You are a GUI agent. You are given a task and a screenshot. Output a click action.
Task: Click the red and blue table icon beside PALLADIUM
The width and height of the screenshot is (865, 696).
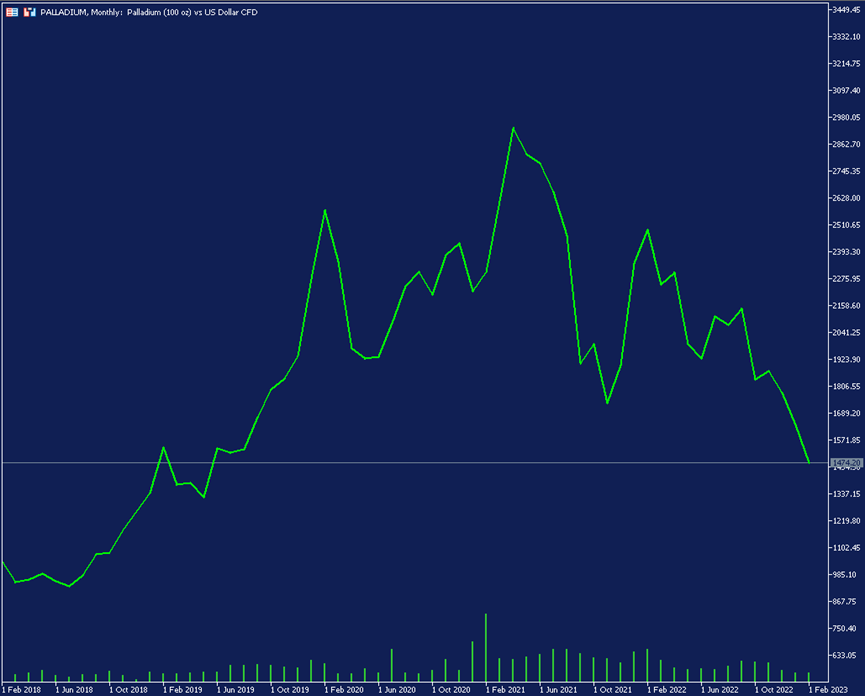click(x=12, y=12)
